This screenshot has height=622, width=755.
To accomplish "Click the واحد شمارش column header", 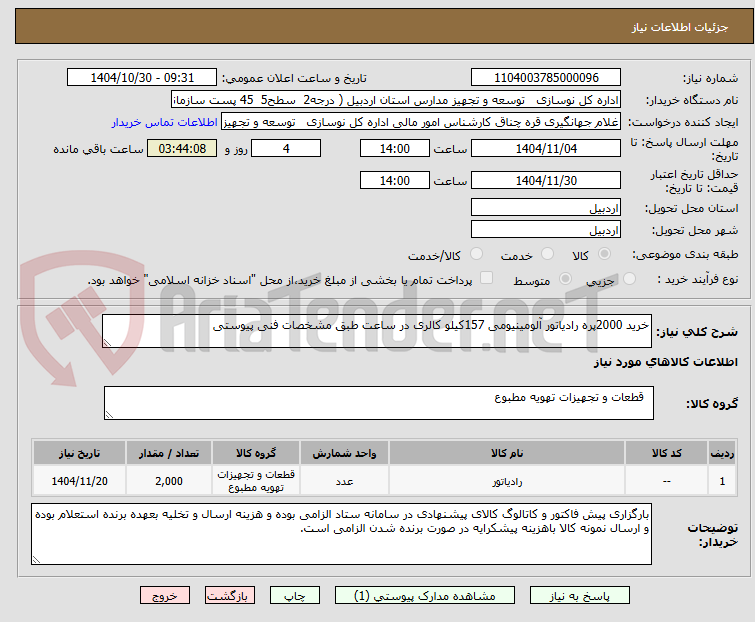I will [344, 453].
